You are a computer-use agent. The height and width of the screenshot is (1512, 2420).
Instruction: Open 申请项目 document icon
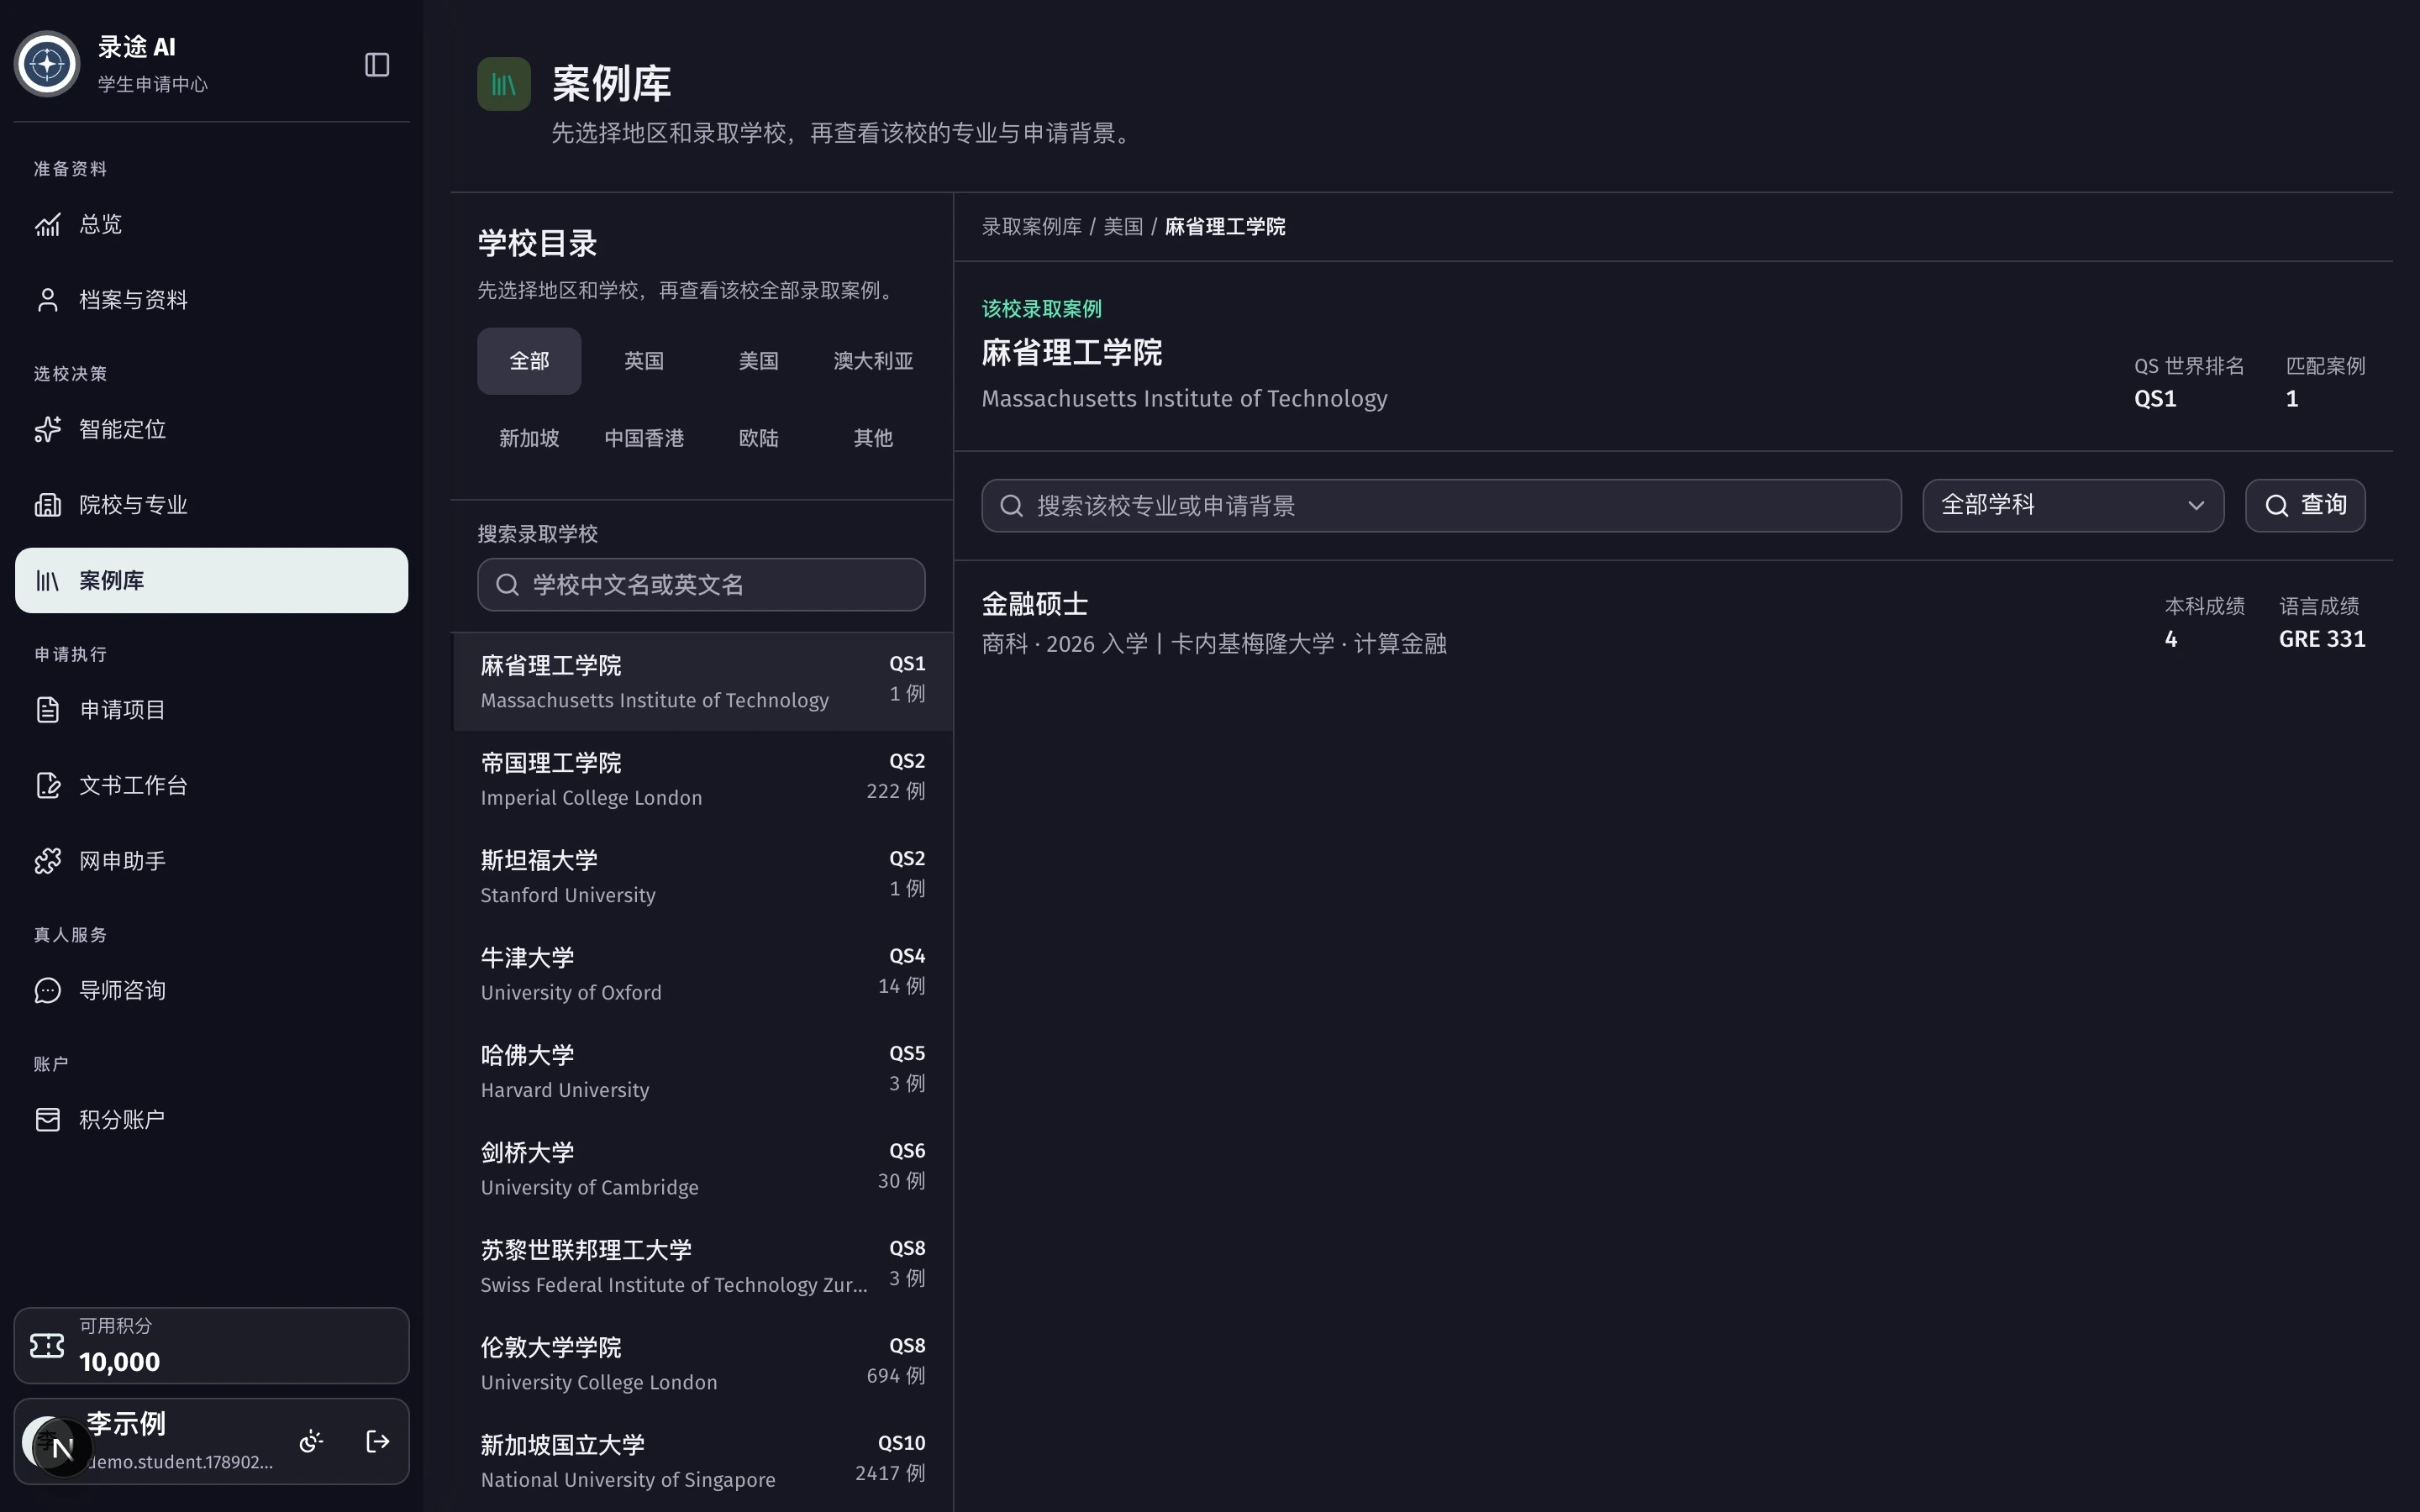click(48, 710)
